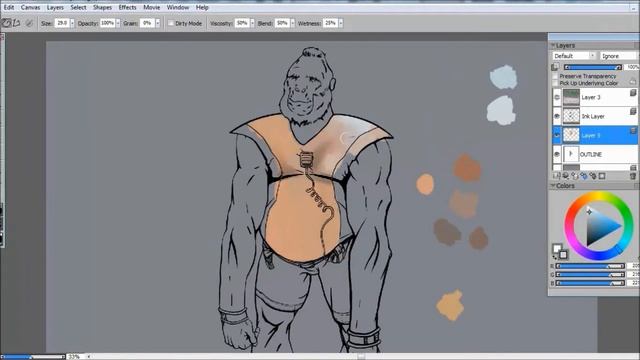Screen dimensions: 640x360
Task: Enable the Dirty Mode checkbox
Action: click(x=171, y=23)
